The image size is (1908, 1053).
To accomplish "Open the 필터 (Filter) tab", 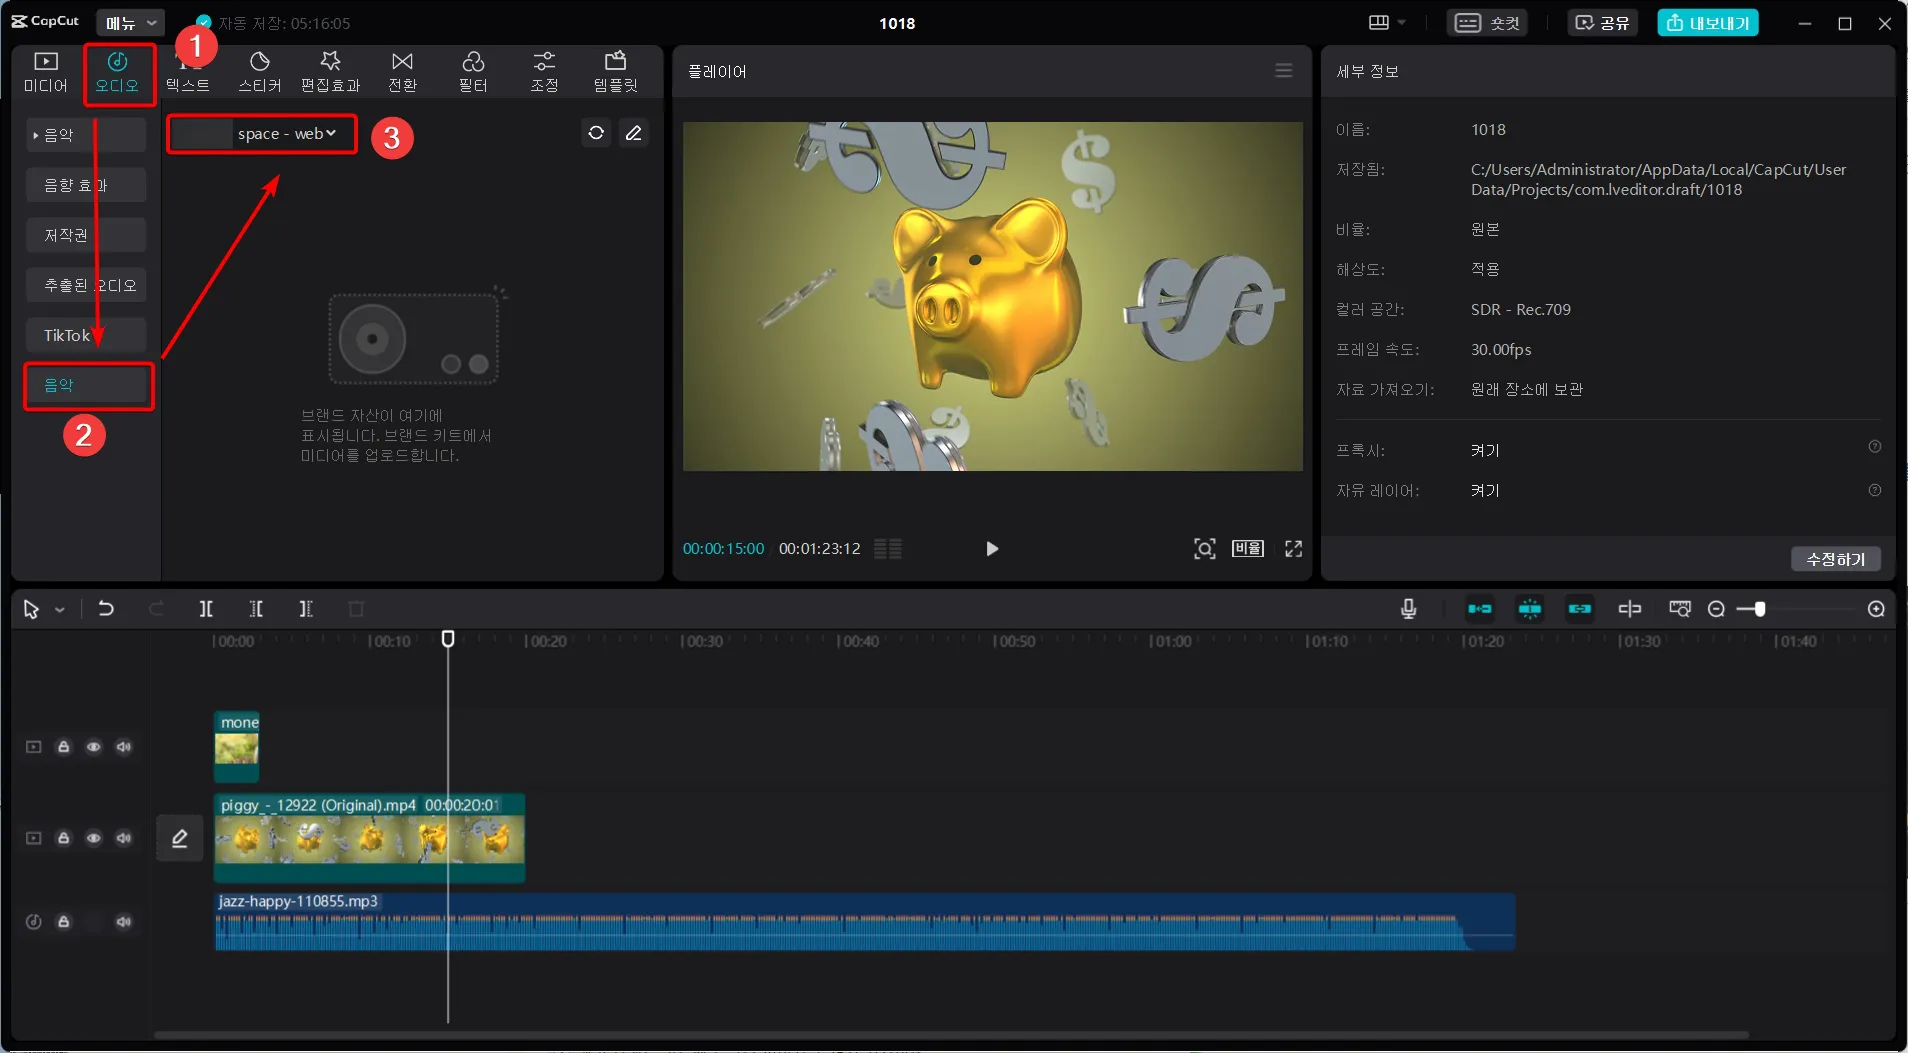I will (x=473, y=72).
